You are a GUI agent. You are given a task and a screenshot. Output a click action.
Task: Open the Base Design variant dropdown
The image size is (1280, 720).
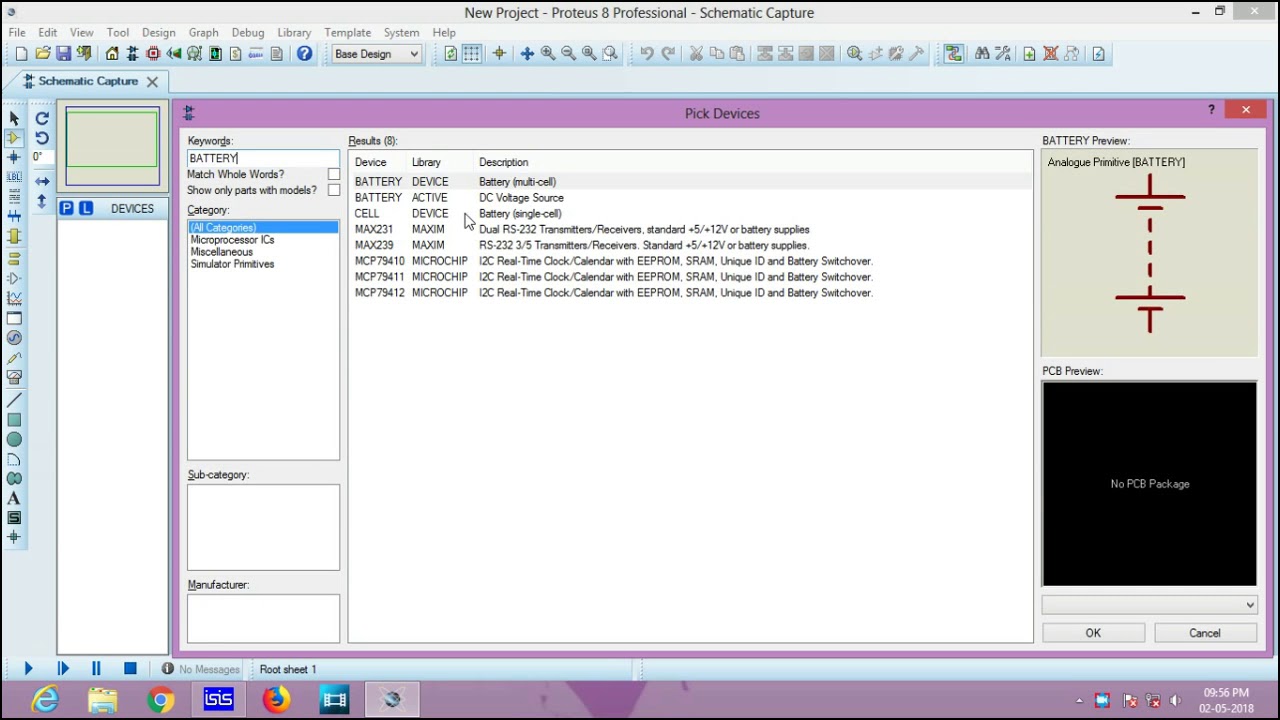point(376,54)
